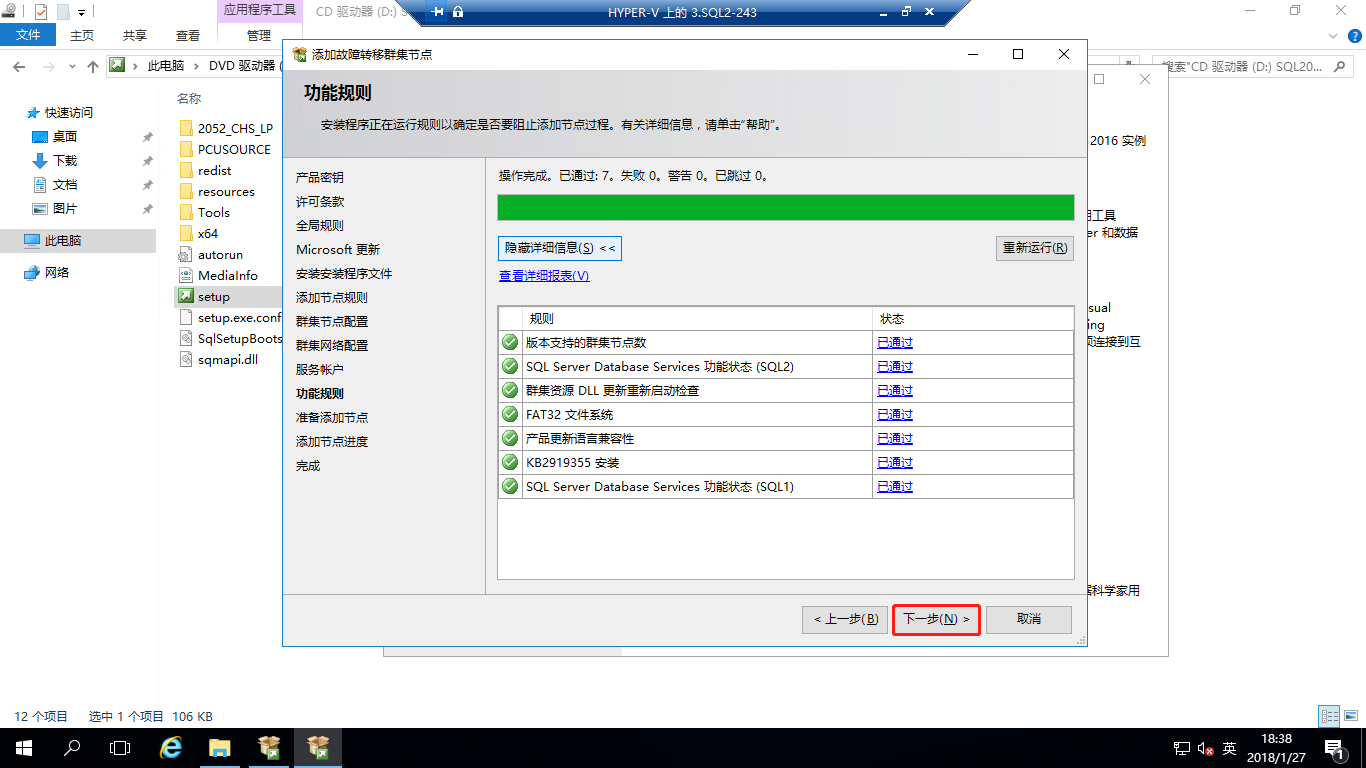
Task: Select the autorun file
Action: 211,255
